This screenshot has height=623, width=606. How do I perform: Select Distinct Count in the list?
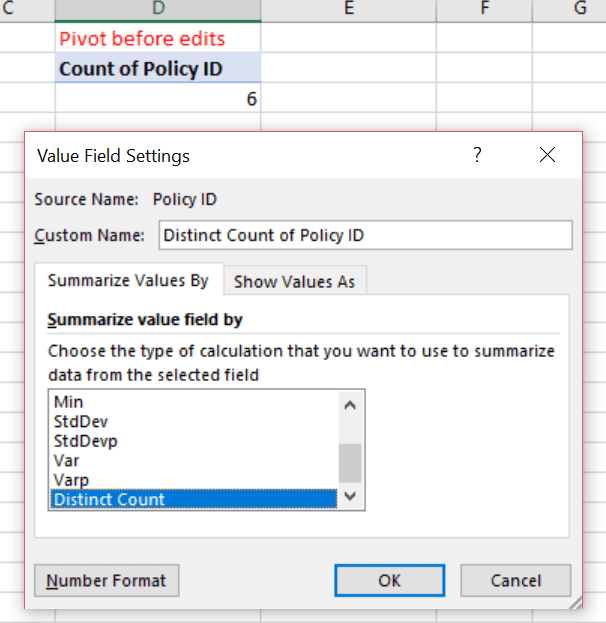tap(194, 499)
